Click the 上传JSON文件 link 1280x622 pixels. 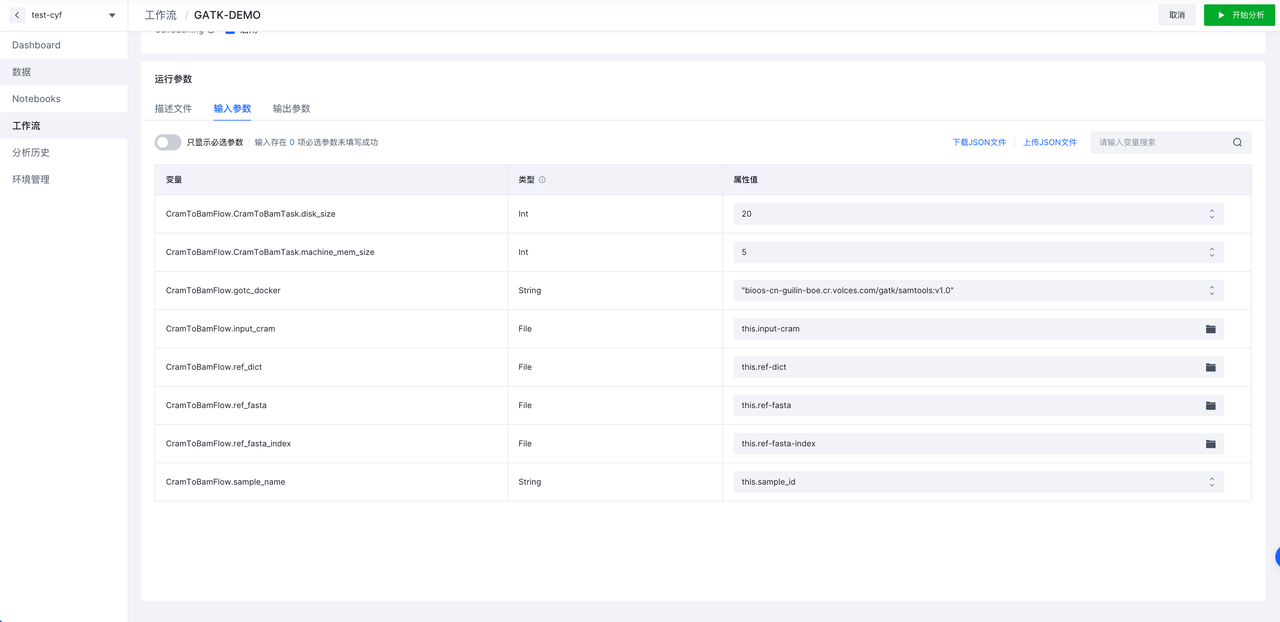tap(1049, 143)
